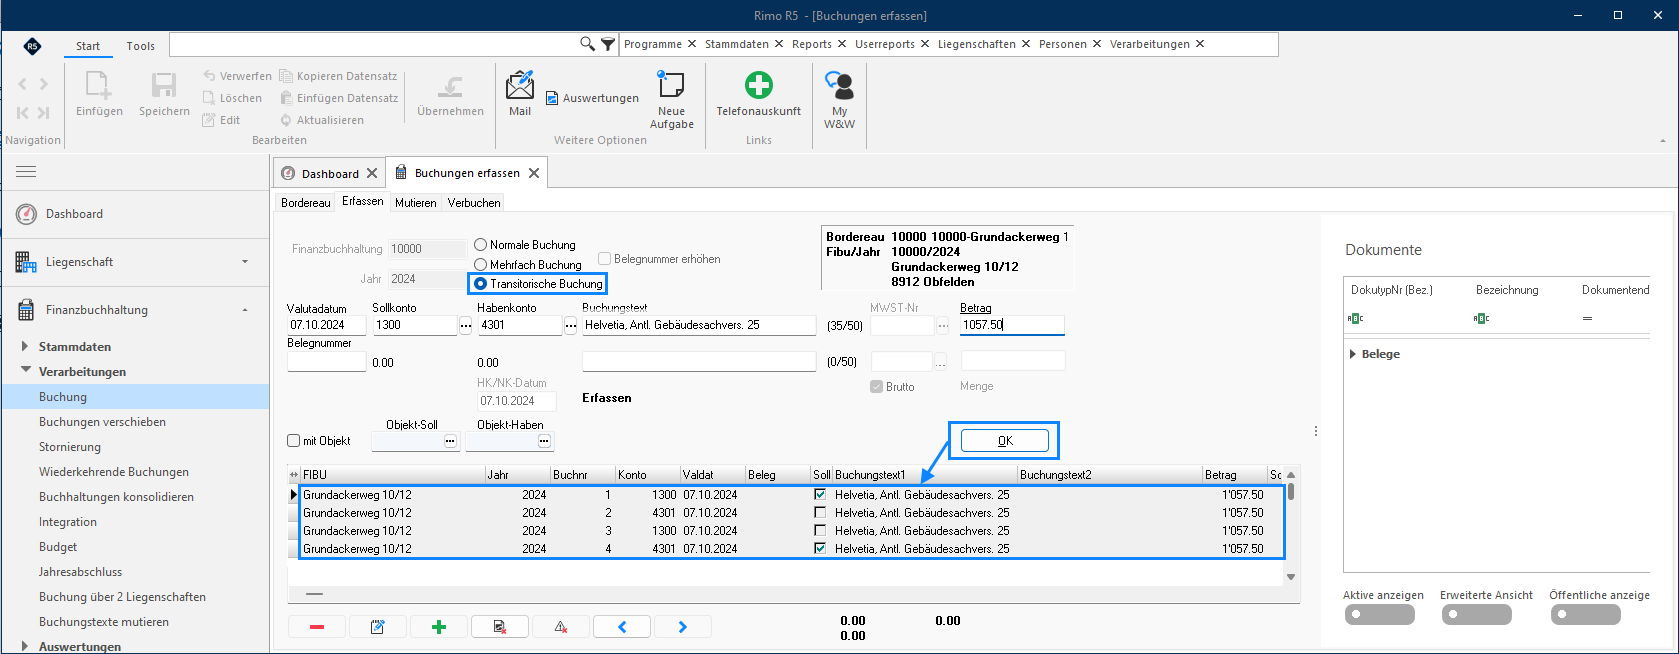Click the Mail envelope icon

520,85
